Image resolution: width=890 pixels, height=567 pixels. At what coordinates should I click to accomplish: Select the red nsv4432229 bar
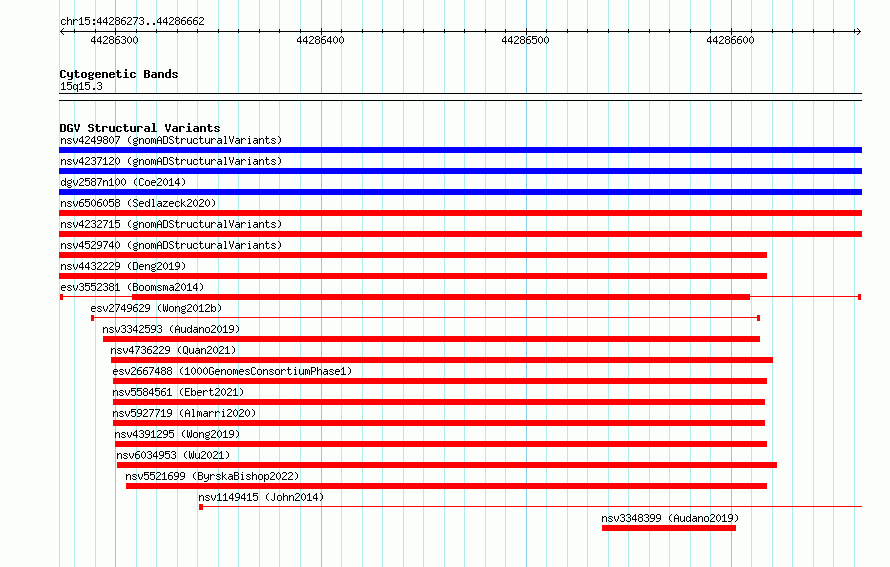tap(413, 276)
